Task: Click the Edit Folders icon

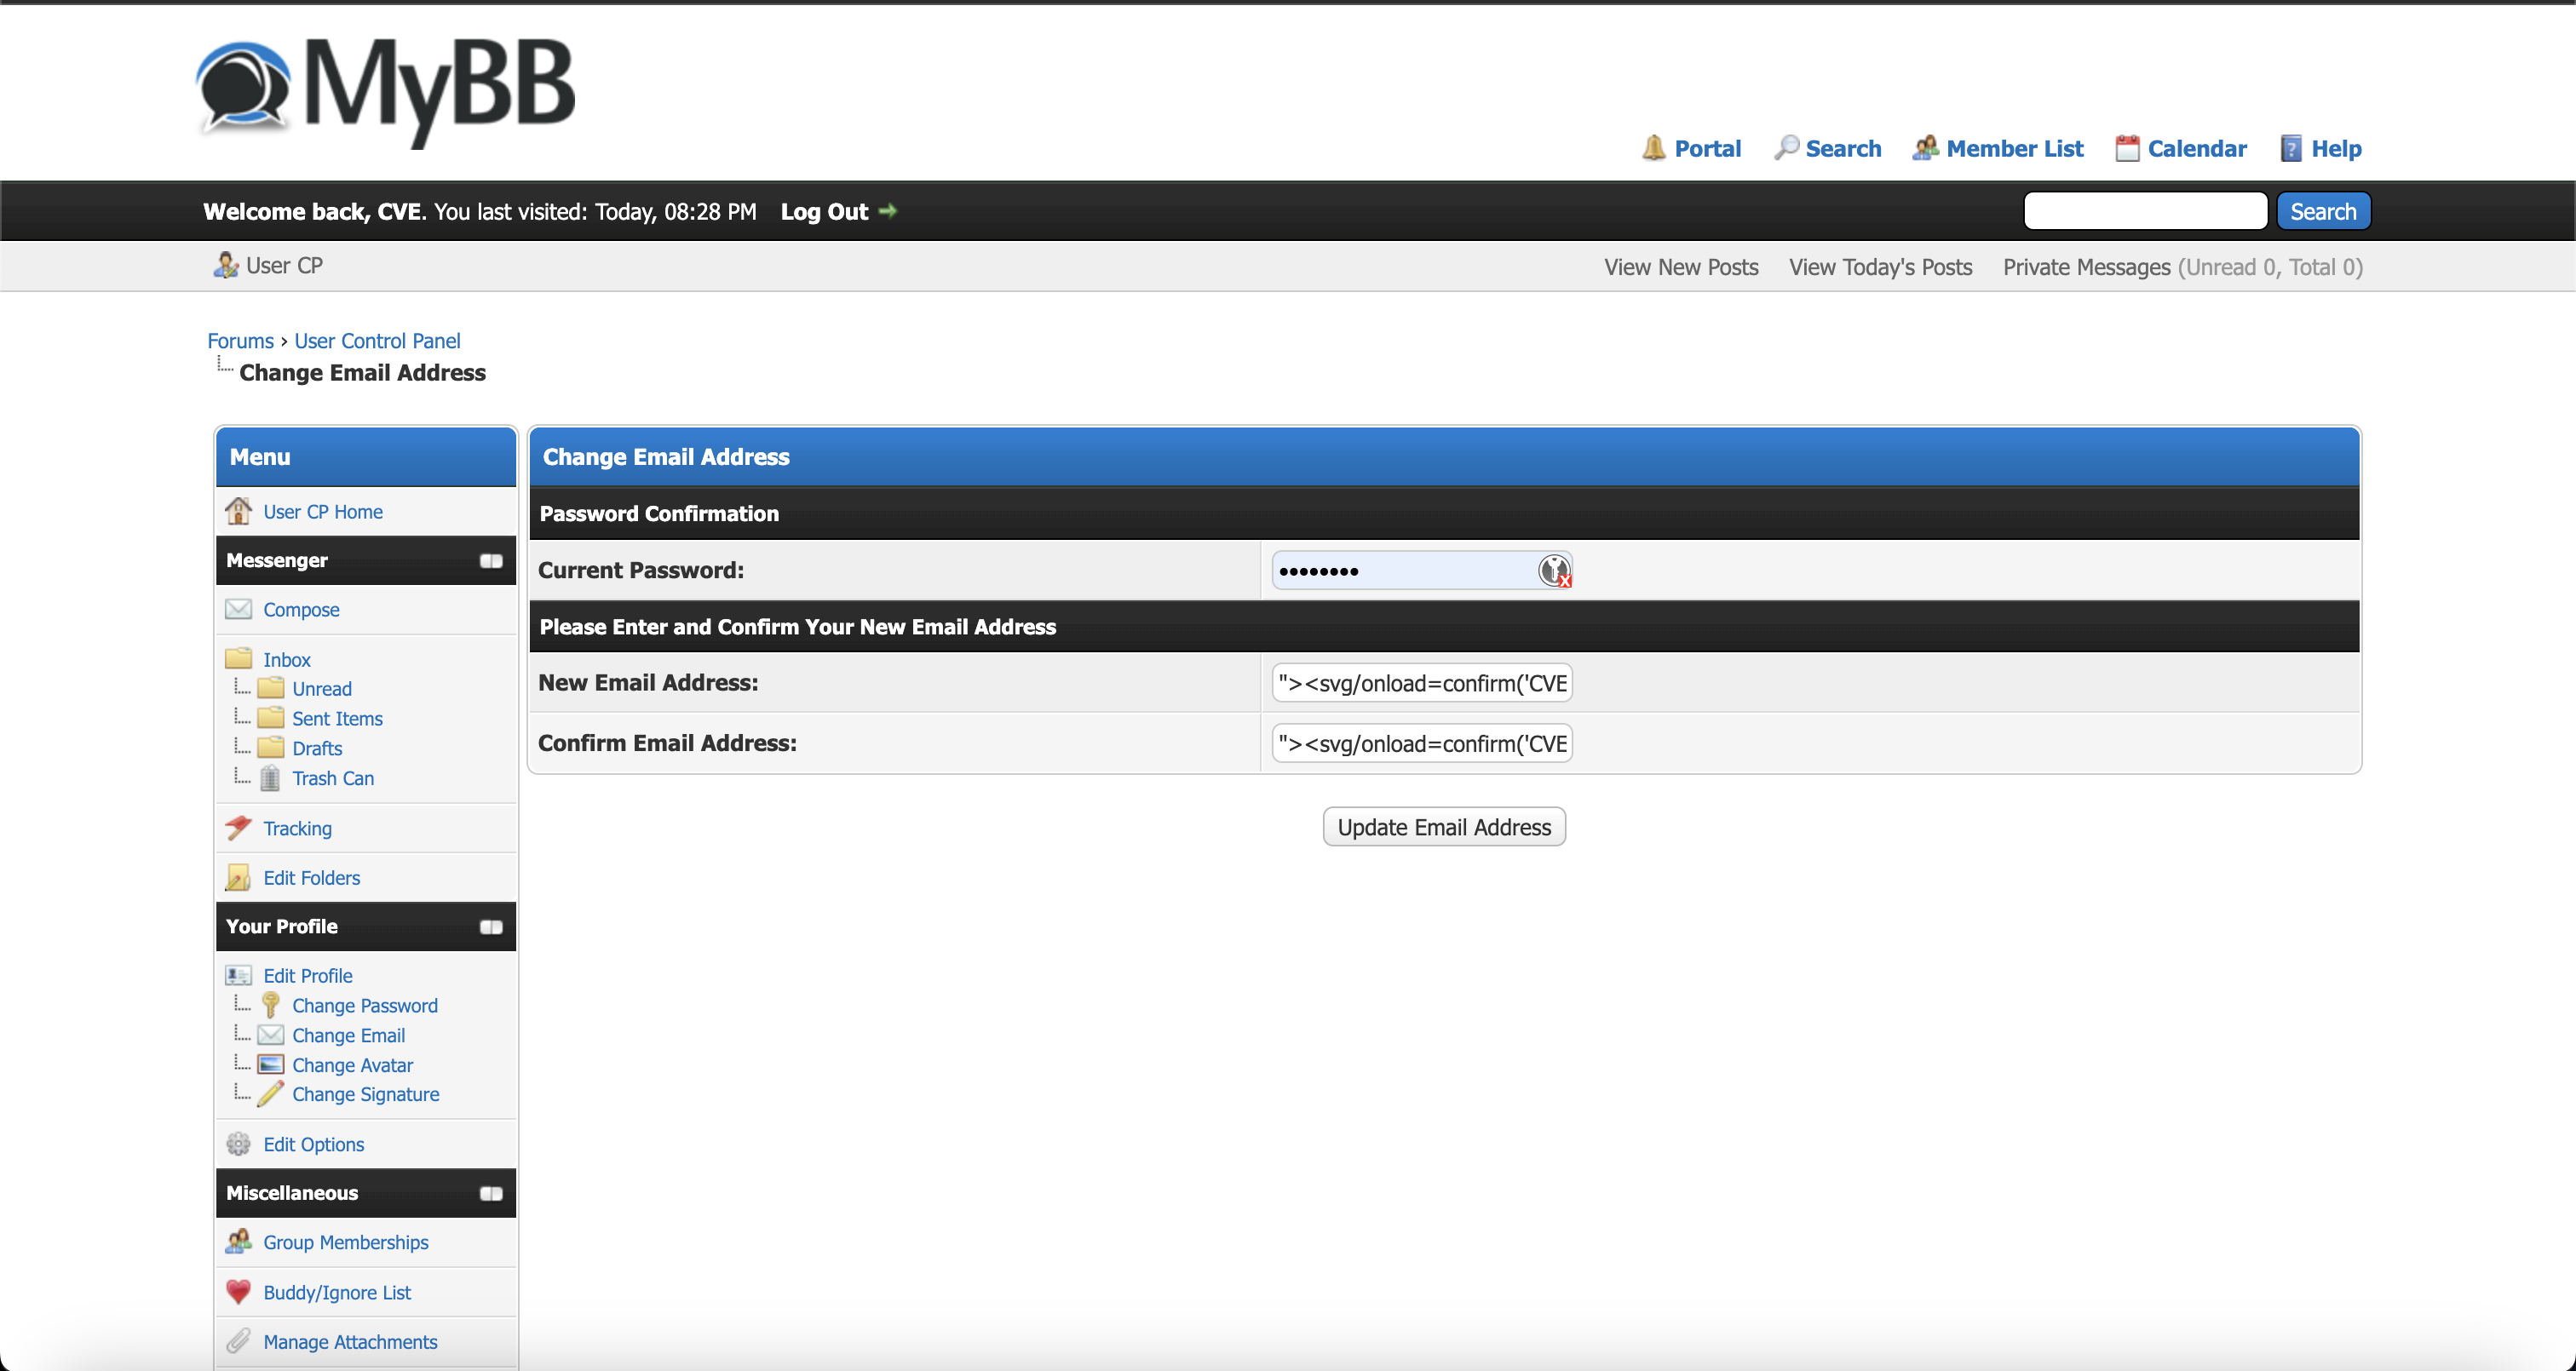Action: [238, 877]
